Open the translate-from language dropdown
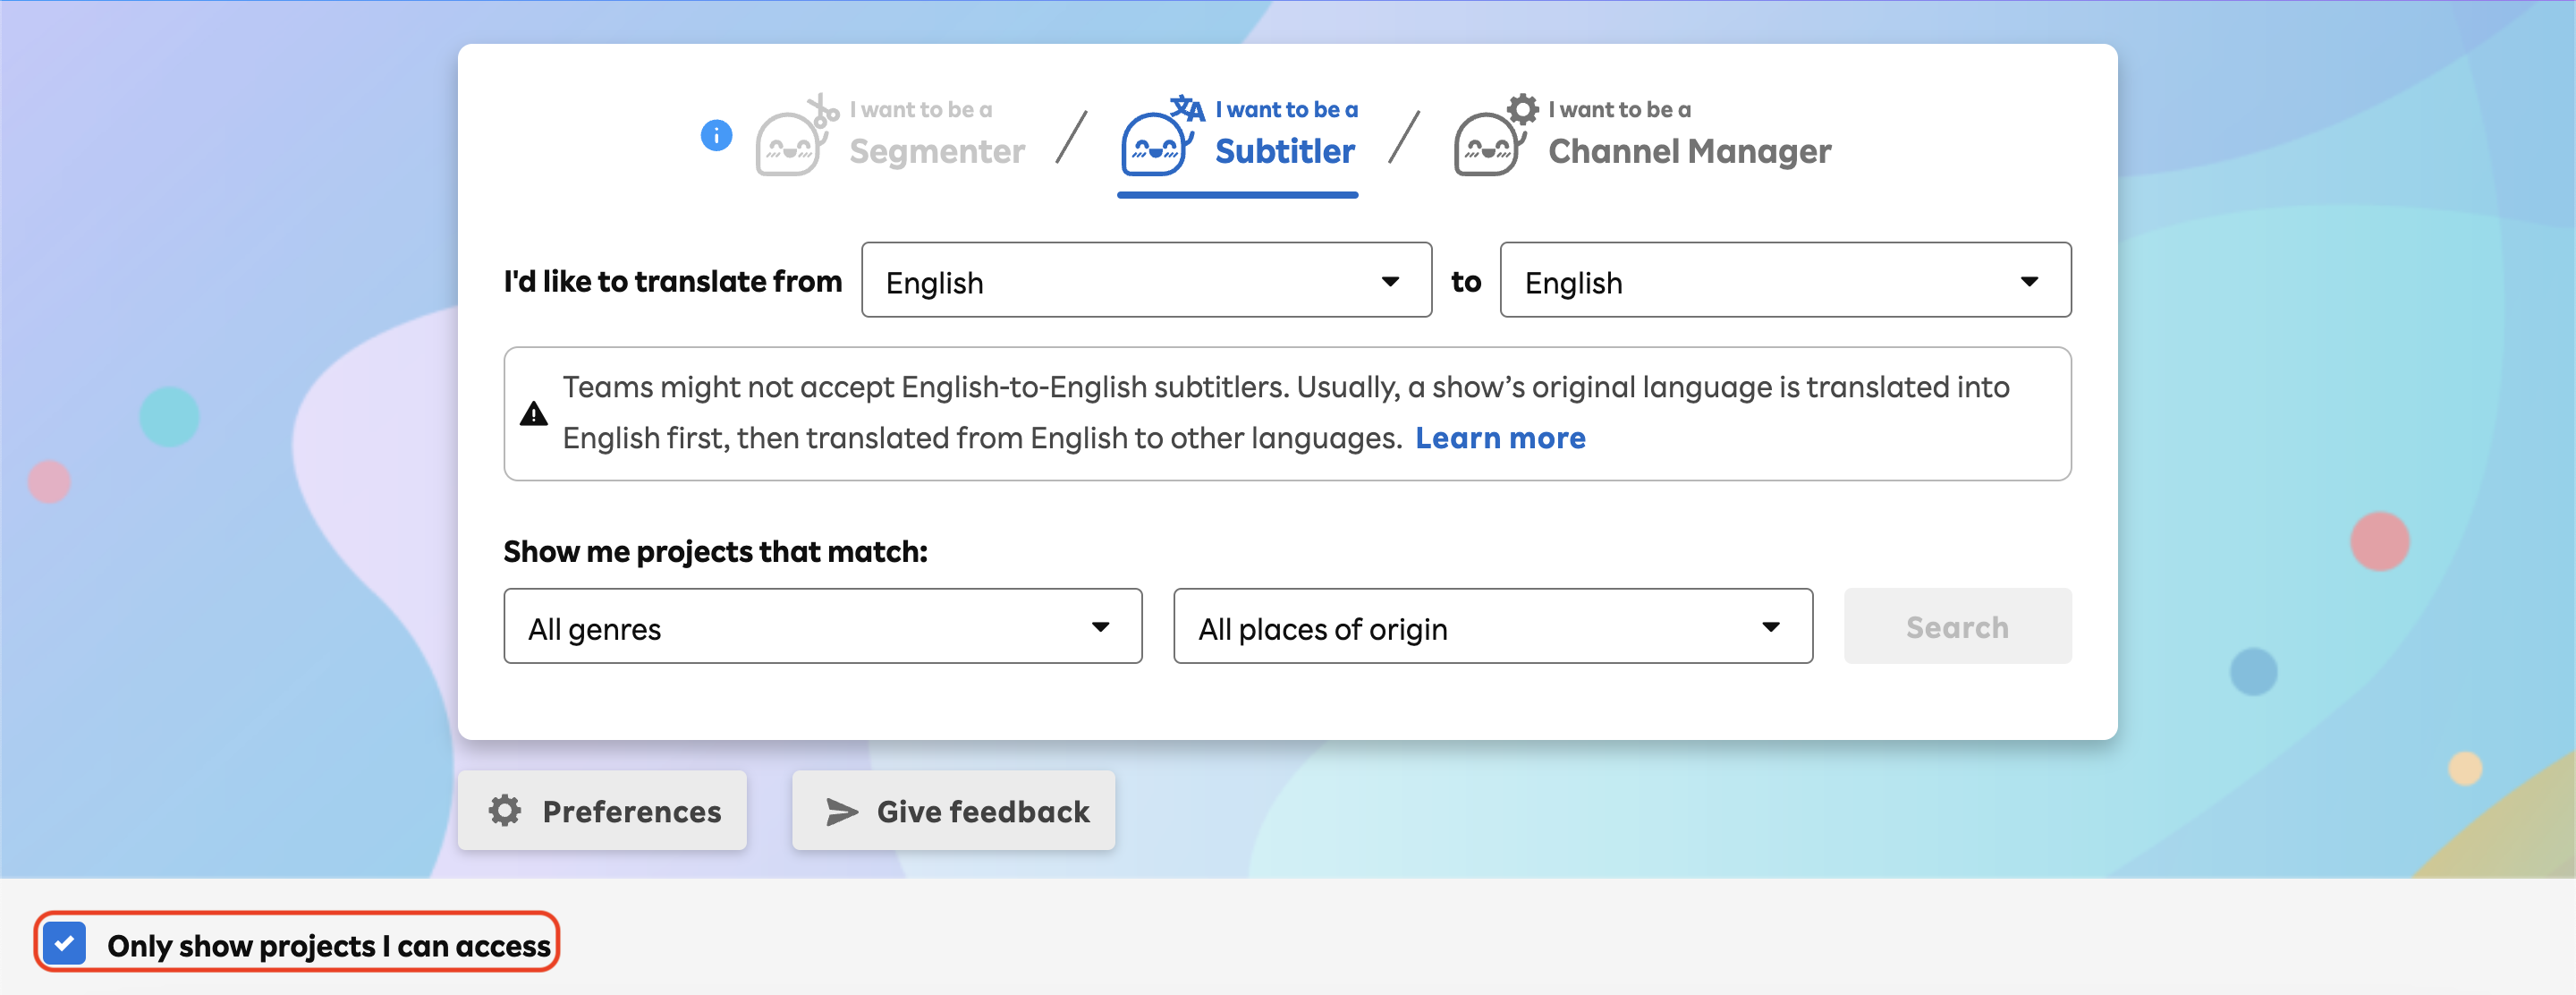 [x=1146, y=280]
